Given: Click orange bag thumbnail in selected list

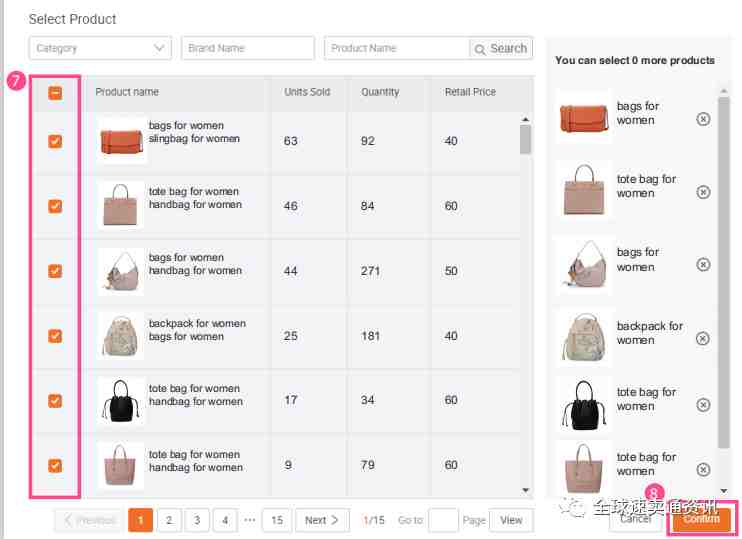Looking at the screenshot, I should 584,118.
